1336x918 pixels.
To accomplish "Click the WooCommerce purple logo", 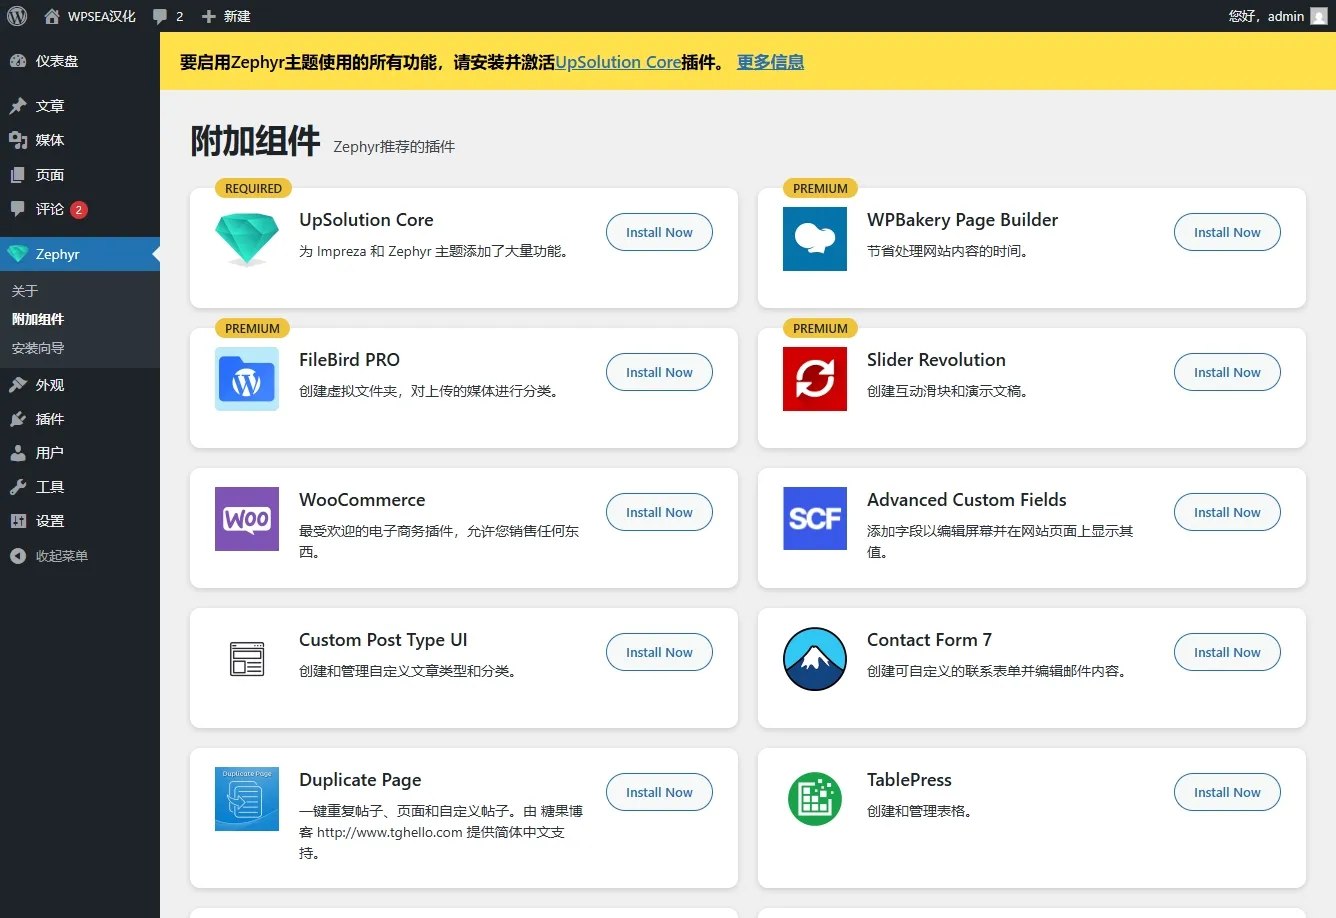I will pos(247,519).
